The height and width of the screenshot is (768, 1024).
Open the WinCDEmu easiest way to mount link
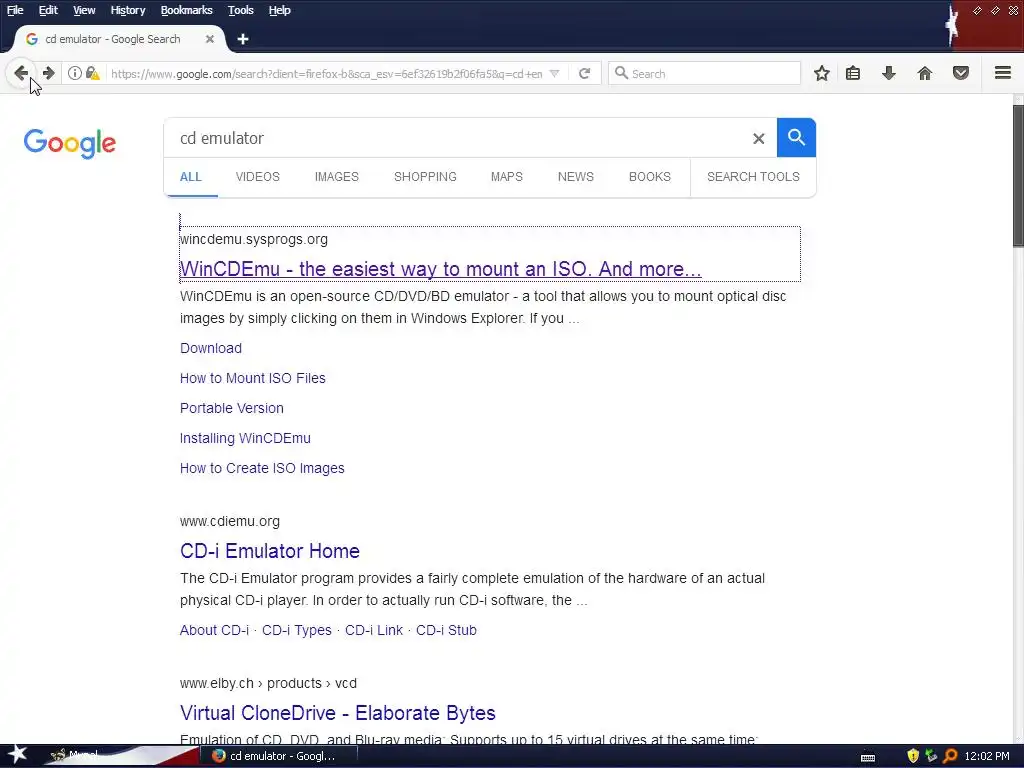coord(441,269)
